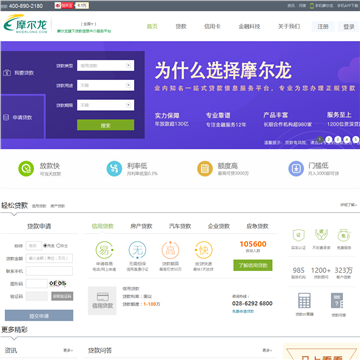
Task: Click the captcha image to refresh
Action: click(x=58, y=284)
